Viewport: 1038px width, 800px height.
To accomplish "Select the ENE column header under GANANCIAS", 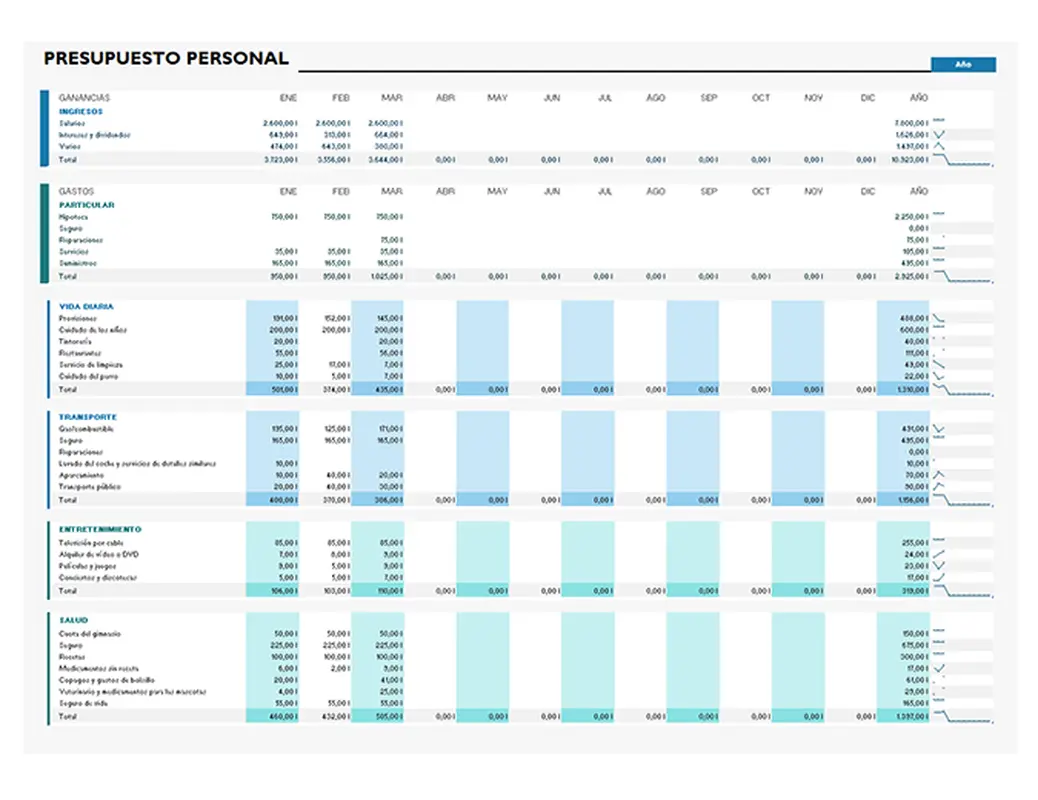I will pos(288,98).
